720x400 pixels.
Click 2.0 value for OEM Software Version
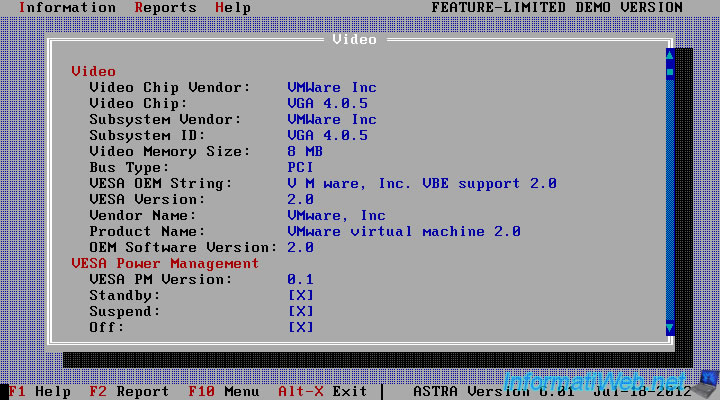[x=300, y=248]
